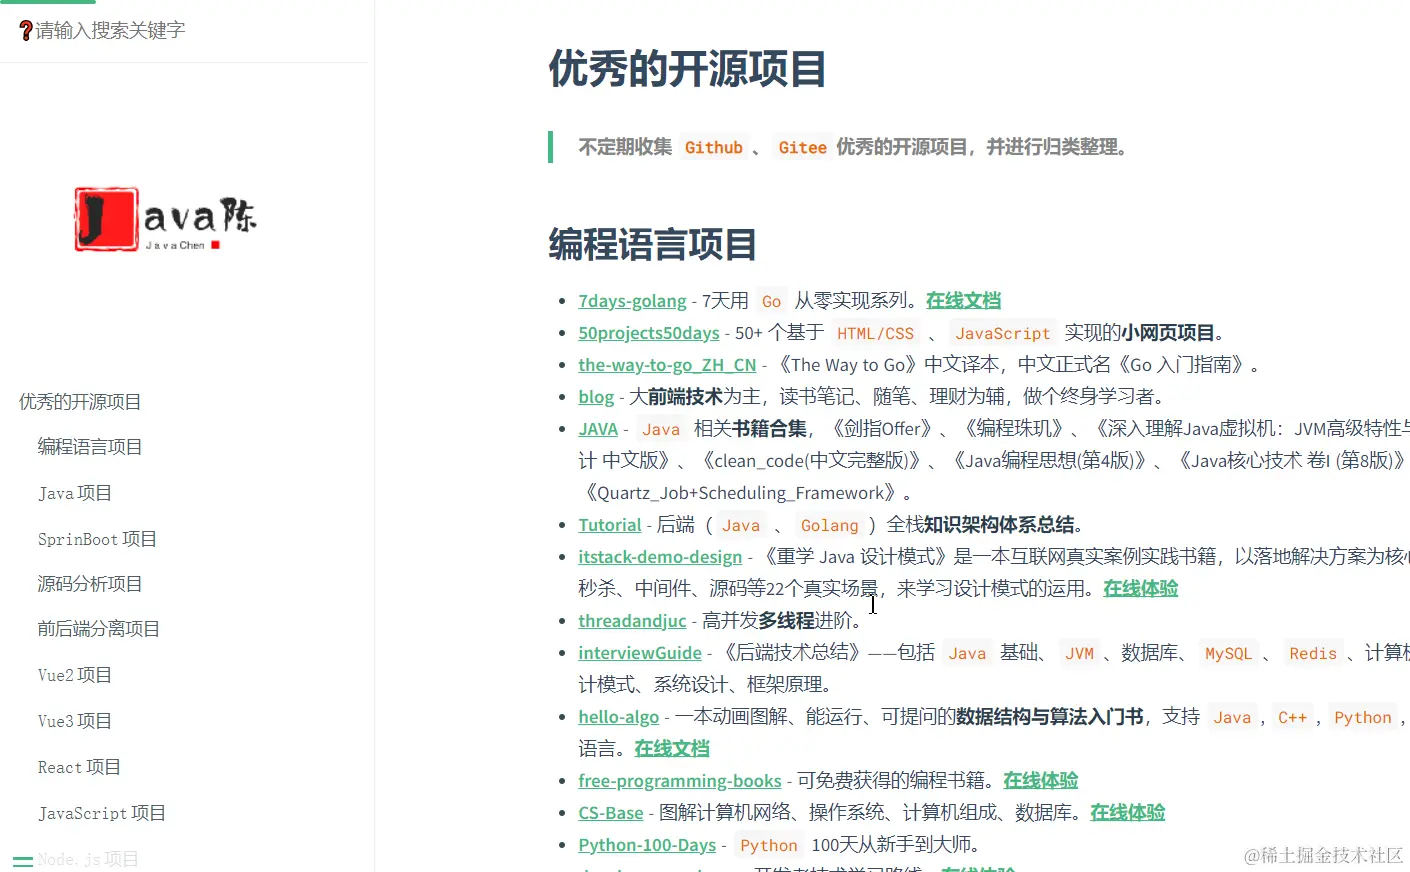Image resolution: width=1410 pixels, height=872 pixels.
Task: Open the interviewGuide link
Action: click(x=640, y=653)
